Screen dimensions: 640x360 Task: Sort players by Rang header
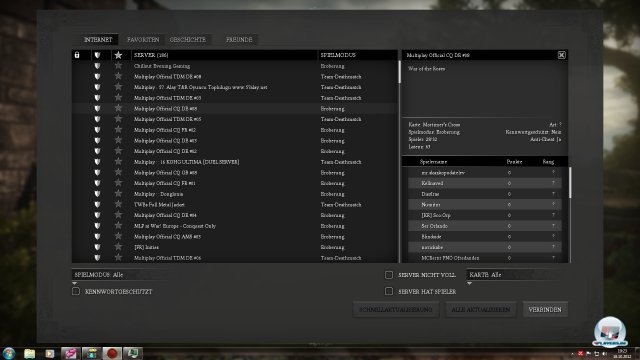(x=548, y=162)
